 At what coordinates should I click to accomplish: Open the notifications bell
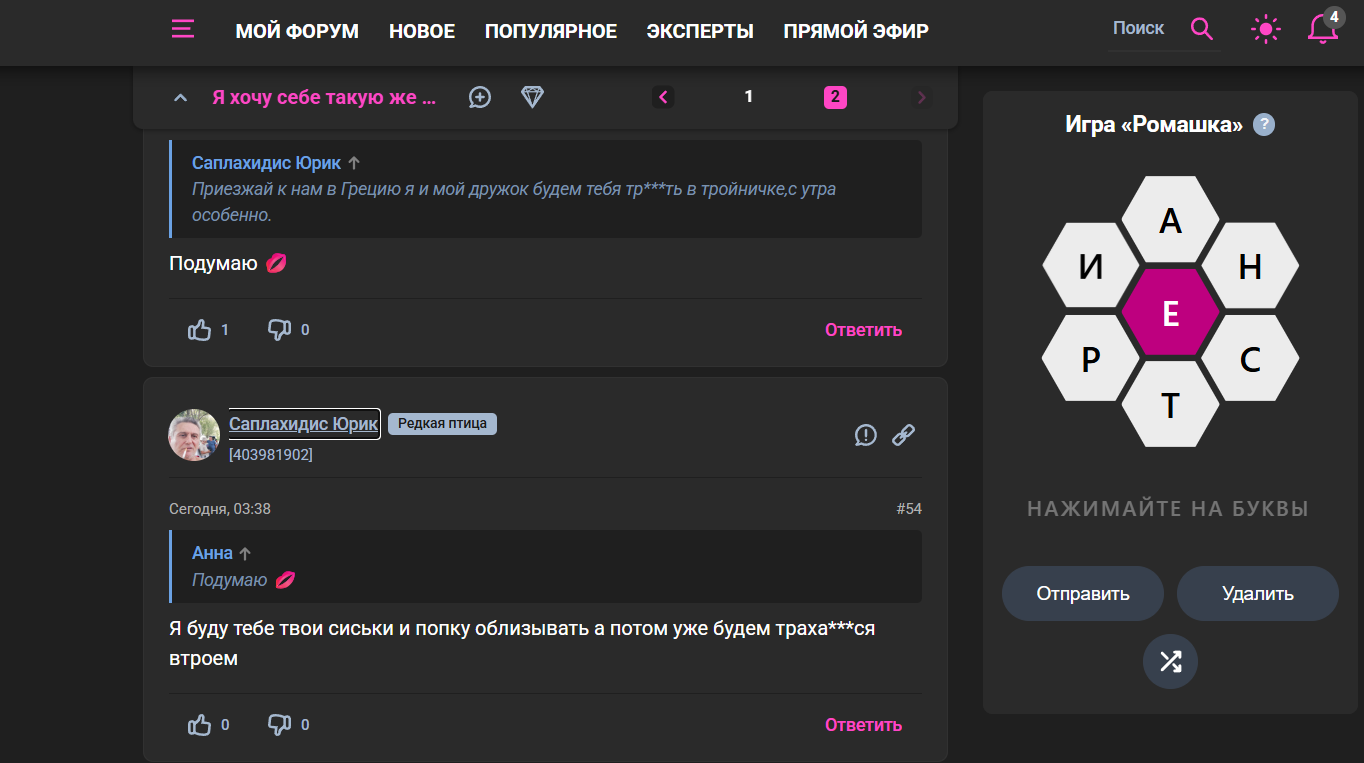1322,29
